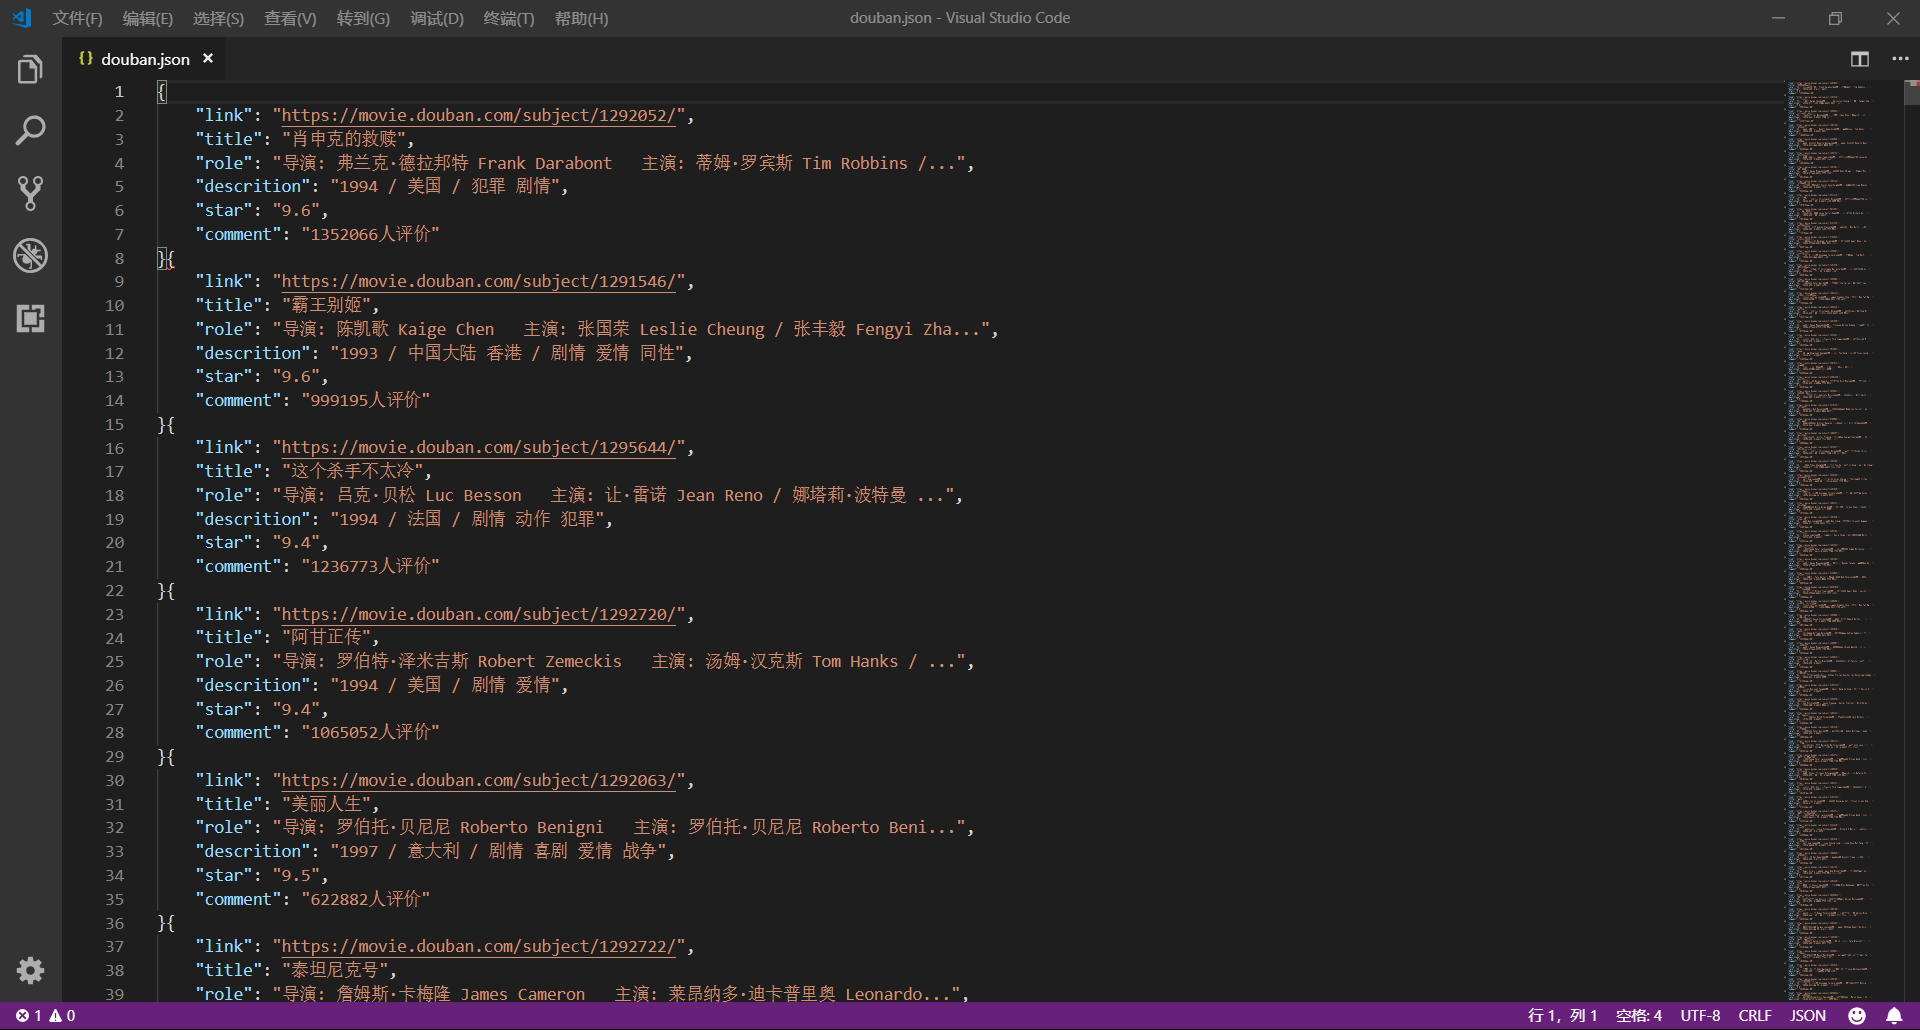The image size is (1920, 1030).
Task: Open the 编辑(E) menu
Action: coord(148,18)
